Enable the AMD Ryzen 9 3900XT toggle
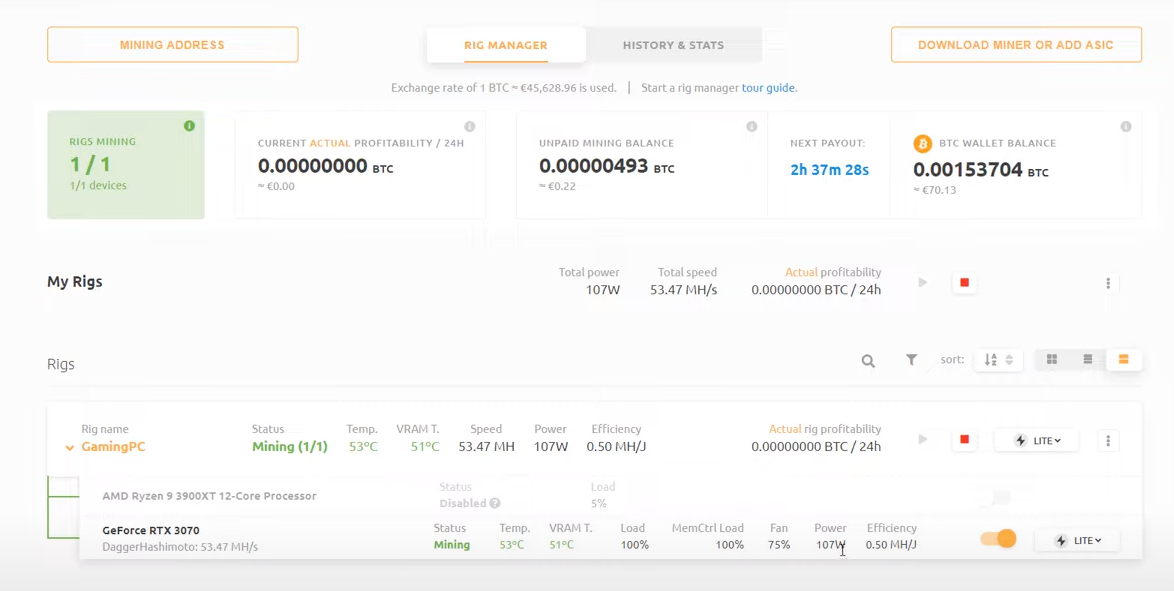Viewport: 1174px width, 591px height. pyautogui.click(x=998, y=497)
